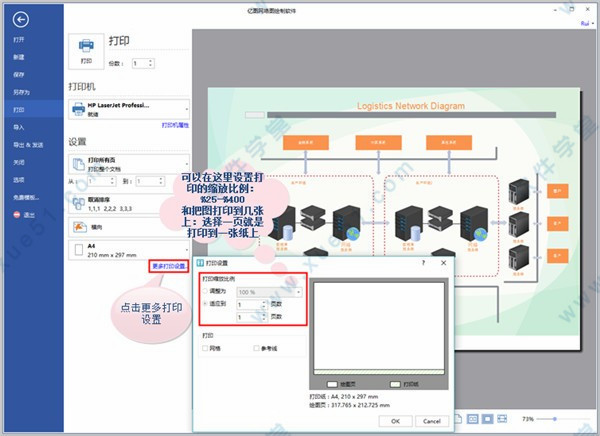Select 另存为 Save As in the sidebar

[x=21, y=92]
